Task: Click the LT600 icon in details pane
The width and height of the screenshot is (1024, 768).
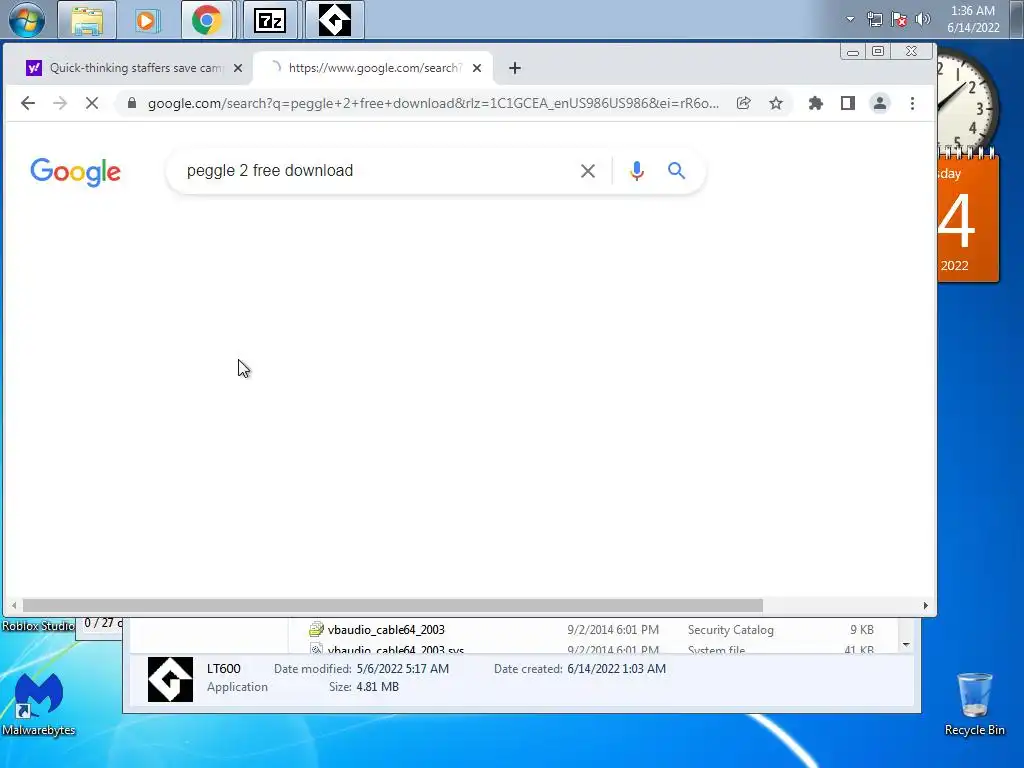Action: [x=170, y=679]
